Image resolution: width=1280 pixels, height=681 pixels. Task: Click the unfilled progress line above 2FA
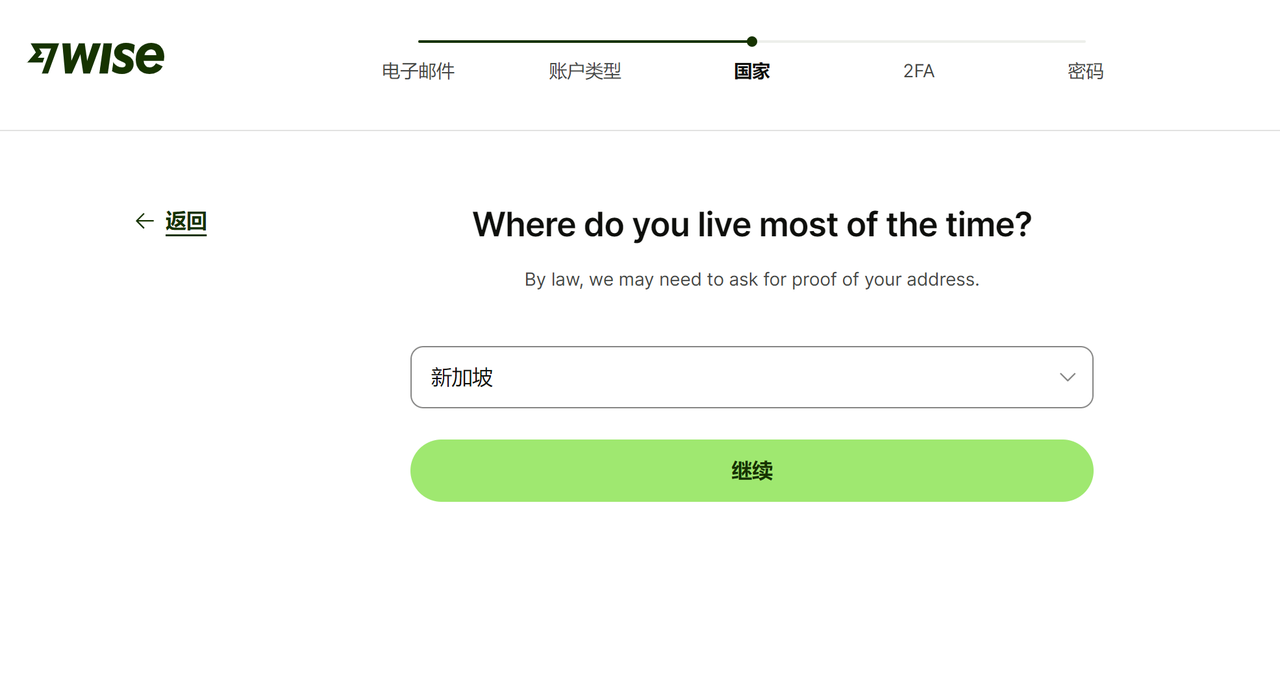(918, 41)
